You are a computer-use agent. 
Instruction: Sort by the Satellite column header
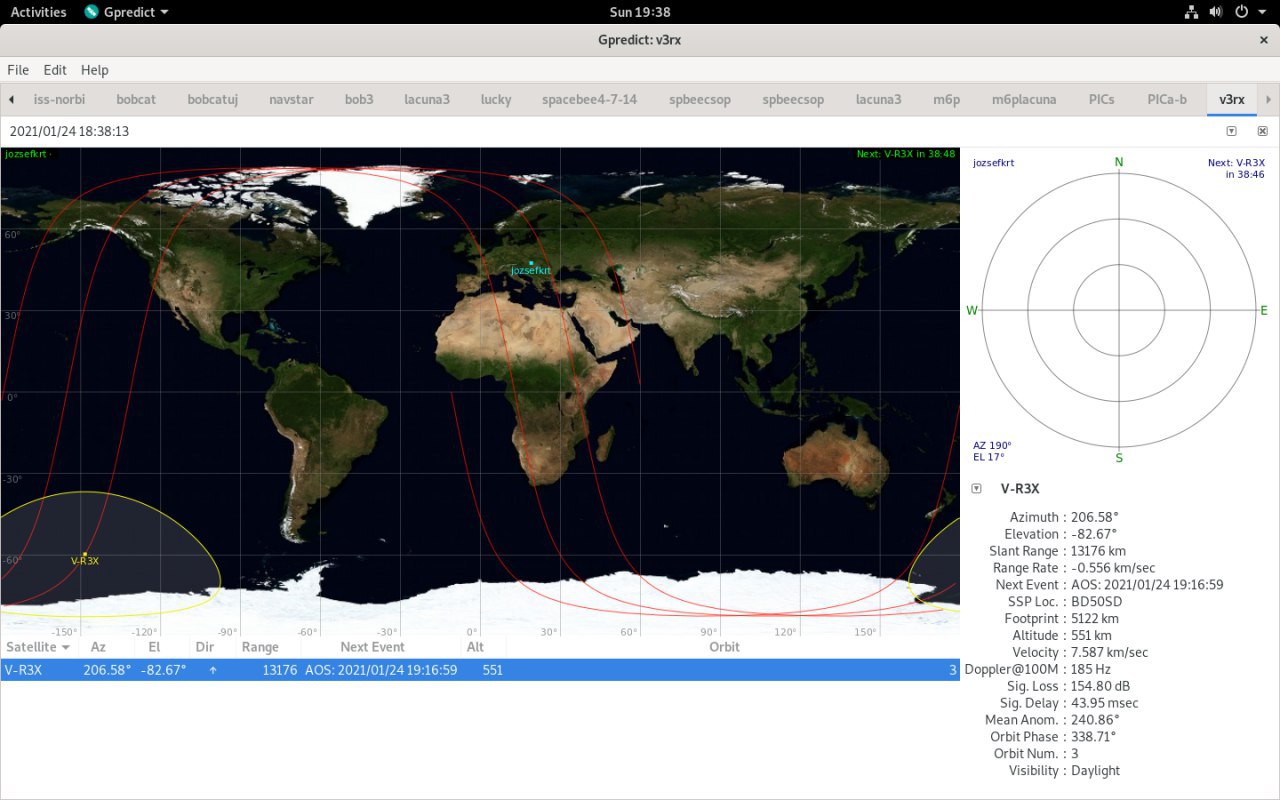38,647
